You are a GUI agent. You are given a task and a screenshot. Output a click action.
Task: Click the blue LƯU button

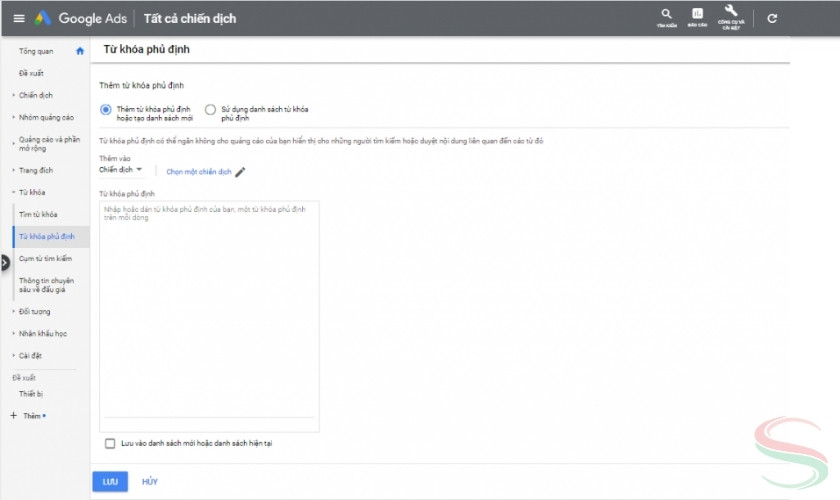pyautogui.click(x=110, y=482)
